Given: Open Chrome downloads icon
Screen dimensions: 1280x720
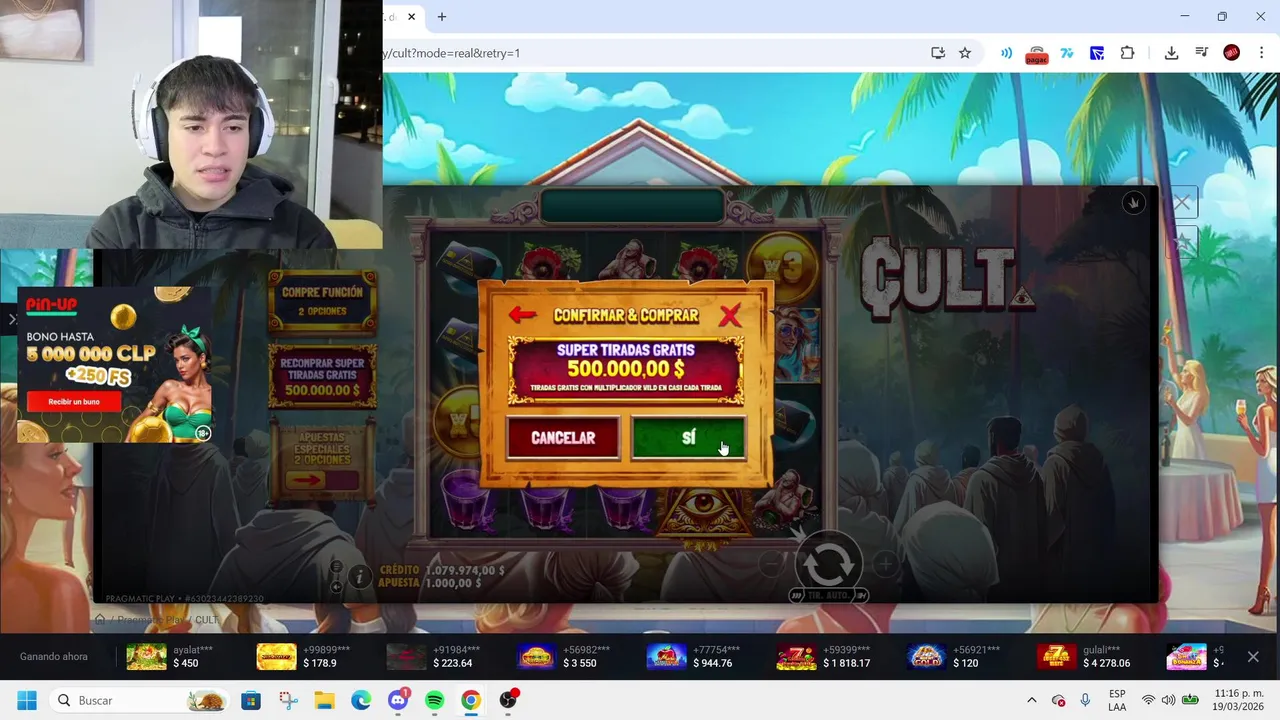Looking at the screenshot, I should 1171,53.
